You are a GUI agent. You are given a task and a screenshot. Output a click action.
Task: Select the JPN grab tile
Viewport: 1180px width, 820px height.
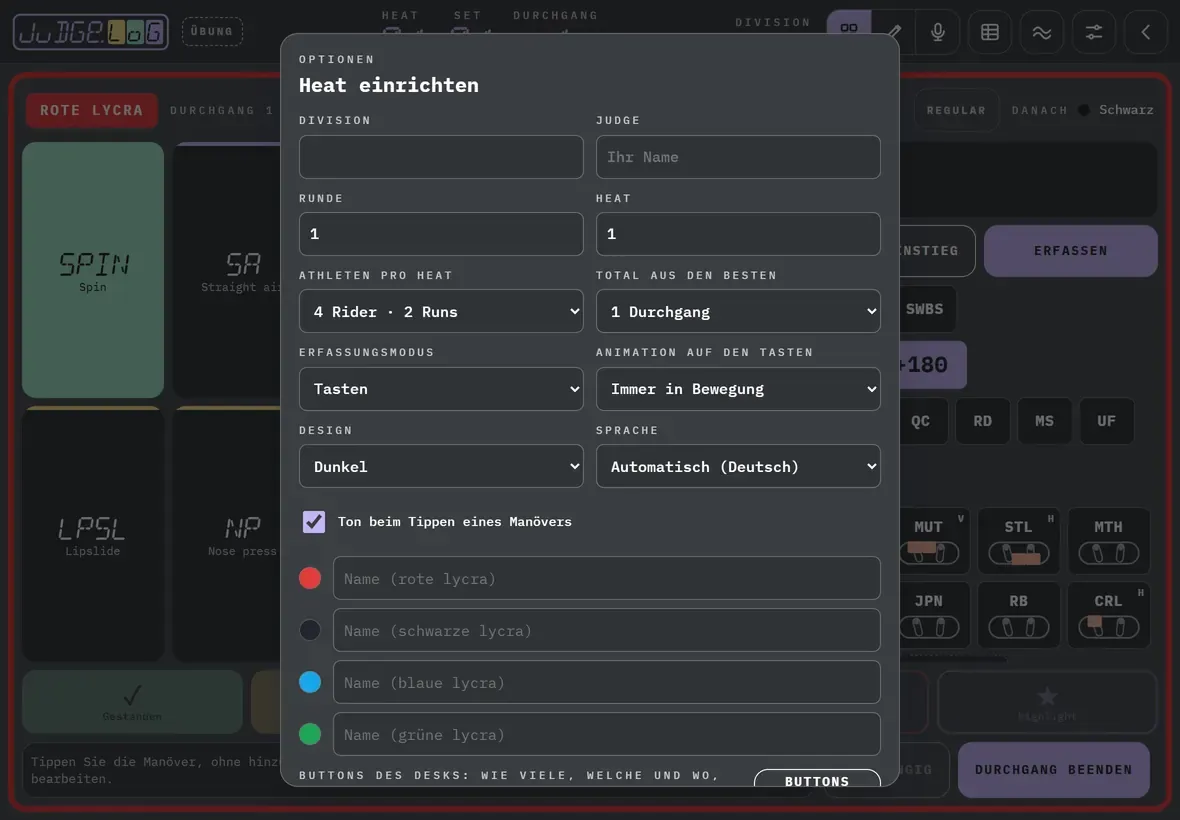(932, 615)
